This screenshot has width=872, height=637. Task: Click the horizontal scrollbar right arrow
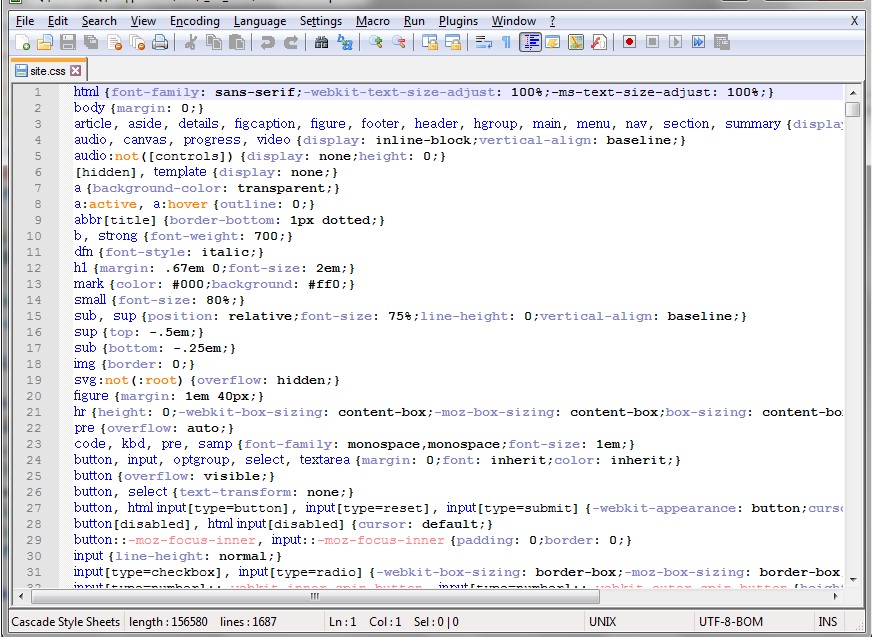[835, 596]
